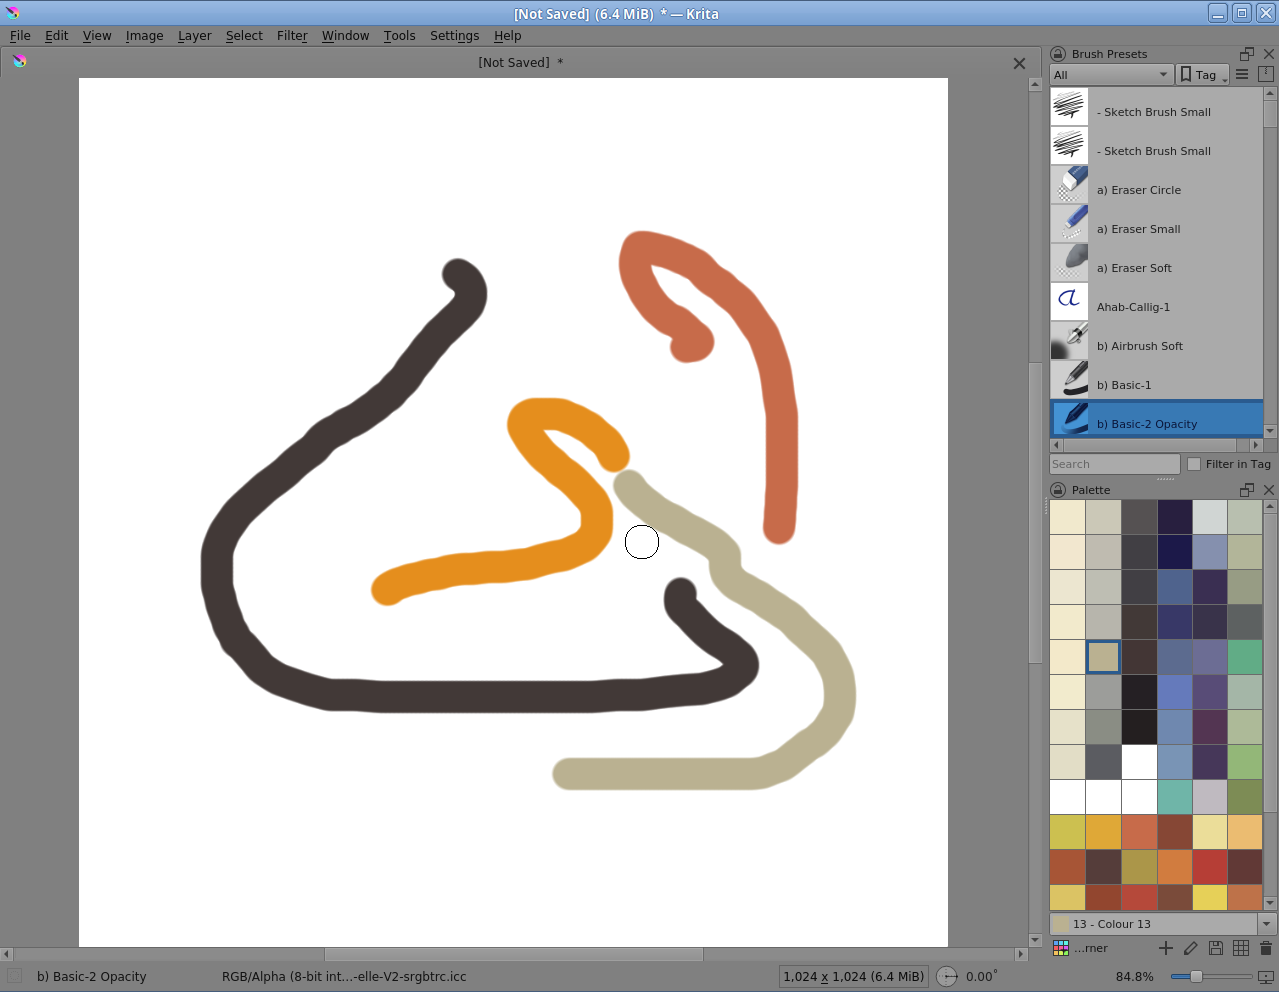The height and width of the screenshot is (992, 1279).
Task: Delete the selected palette colour via trash icon
Action: point(1266,948)
